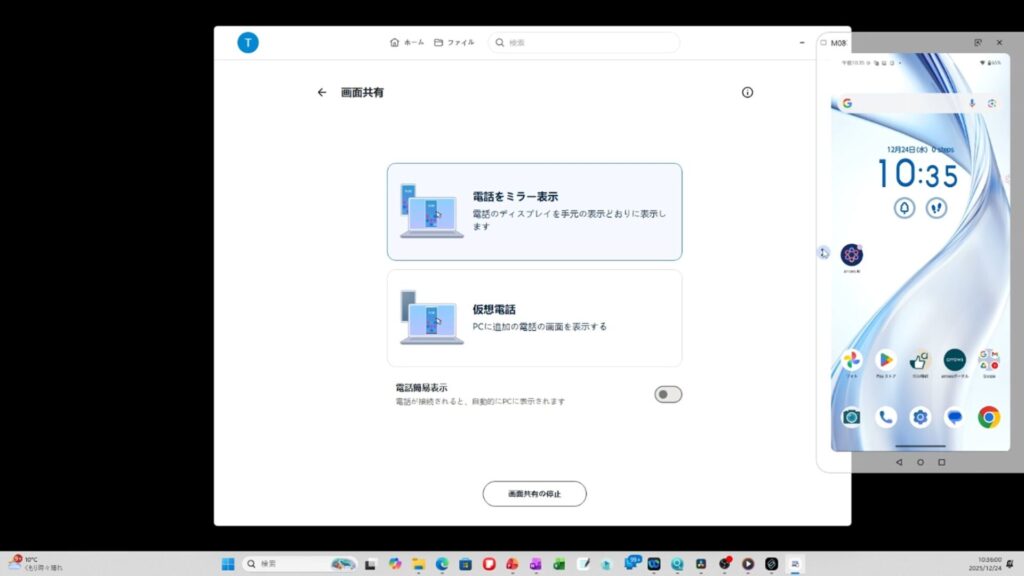Switch to the ホーム tab
Screen dimensions: 1024x576
(407, 42)
